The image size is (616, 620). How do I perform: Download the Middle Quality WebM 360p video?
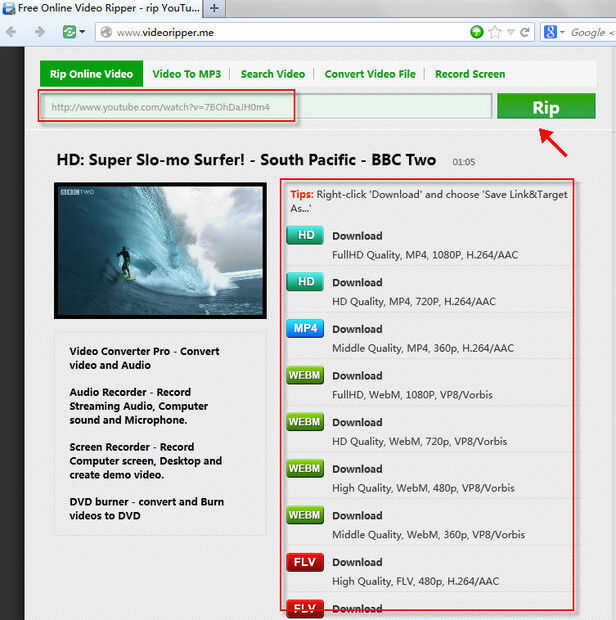[x=357, y=516]
